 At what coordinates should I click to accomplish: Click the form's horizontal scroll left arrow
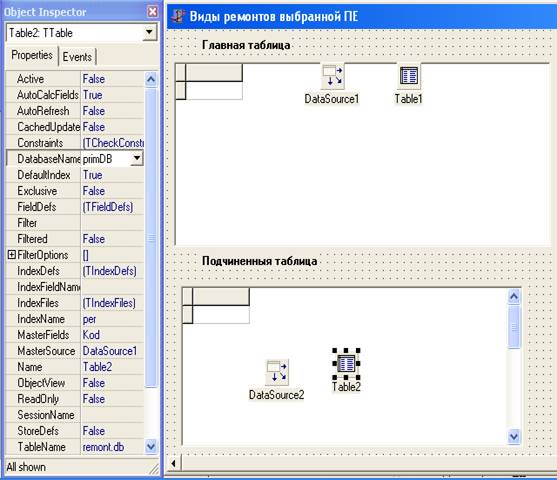tap(174, 463)
